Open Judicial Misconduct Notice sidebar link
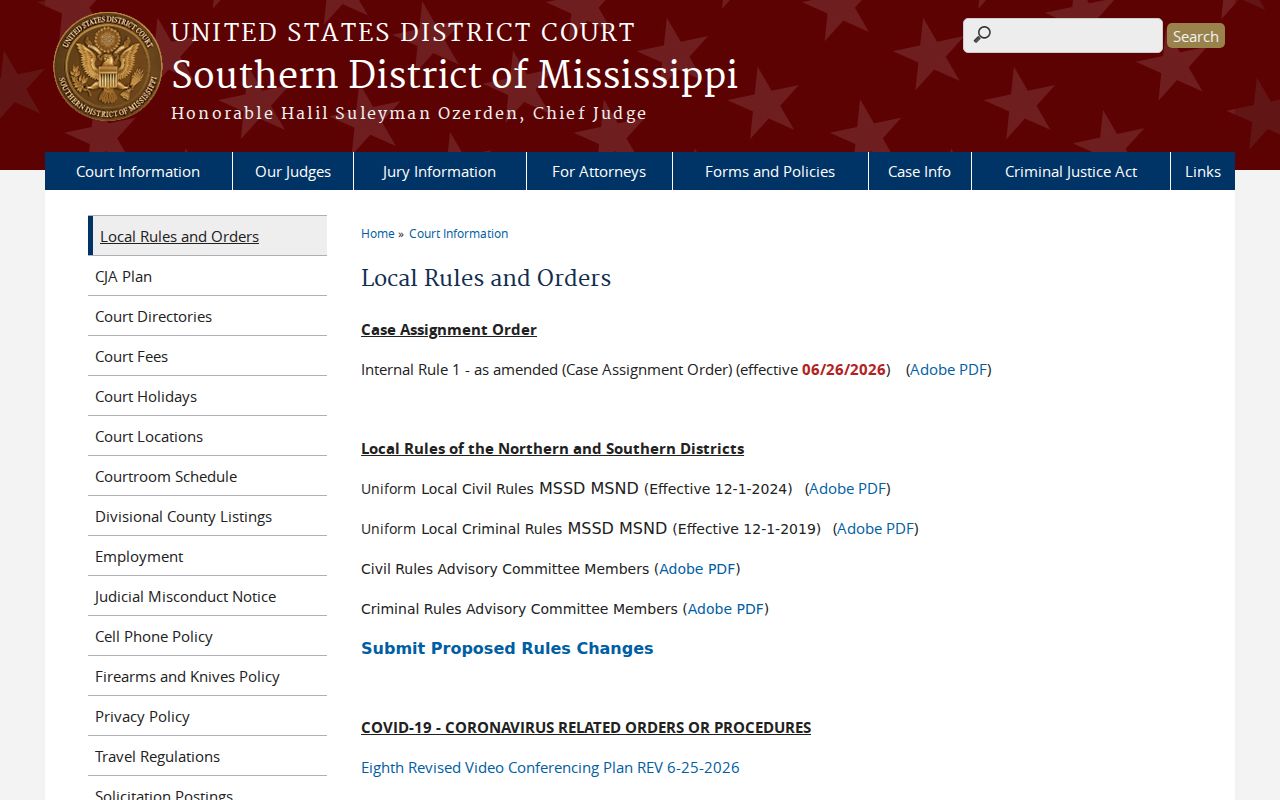The width and height of the screenshot is (1280, 800). pos(207,596)
